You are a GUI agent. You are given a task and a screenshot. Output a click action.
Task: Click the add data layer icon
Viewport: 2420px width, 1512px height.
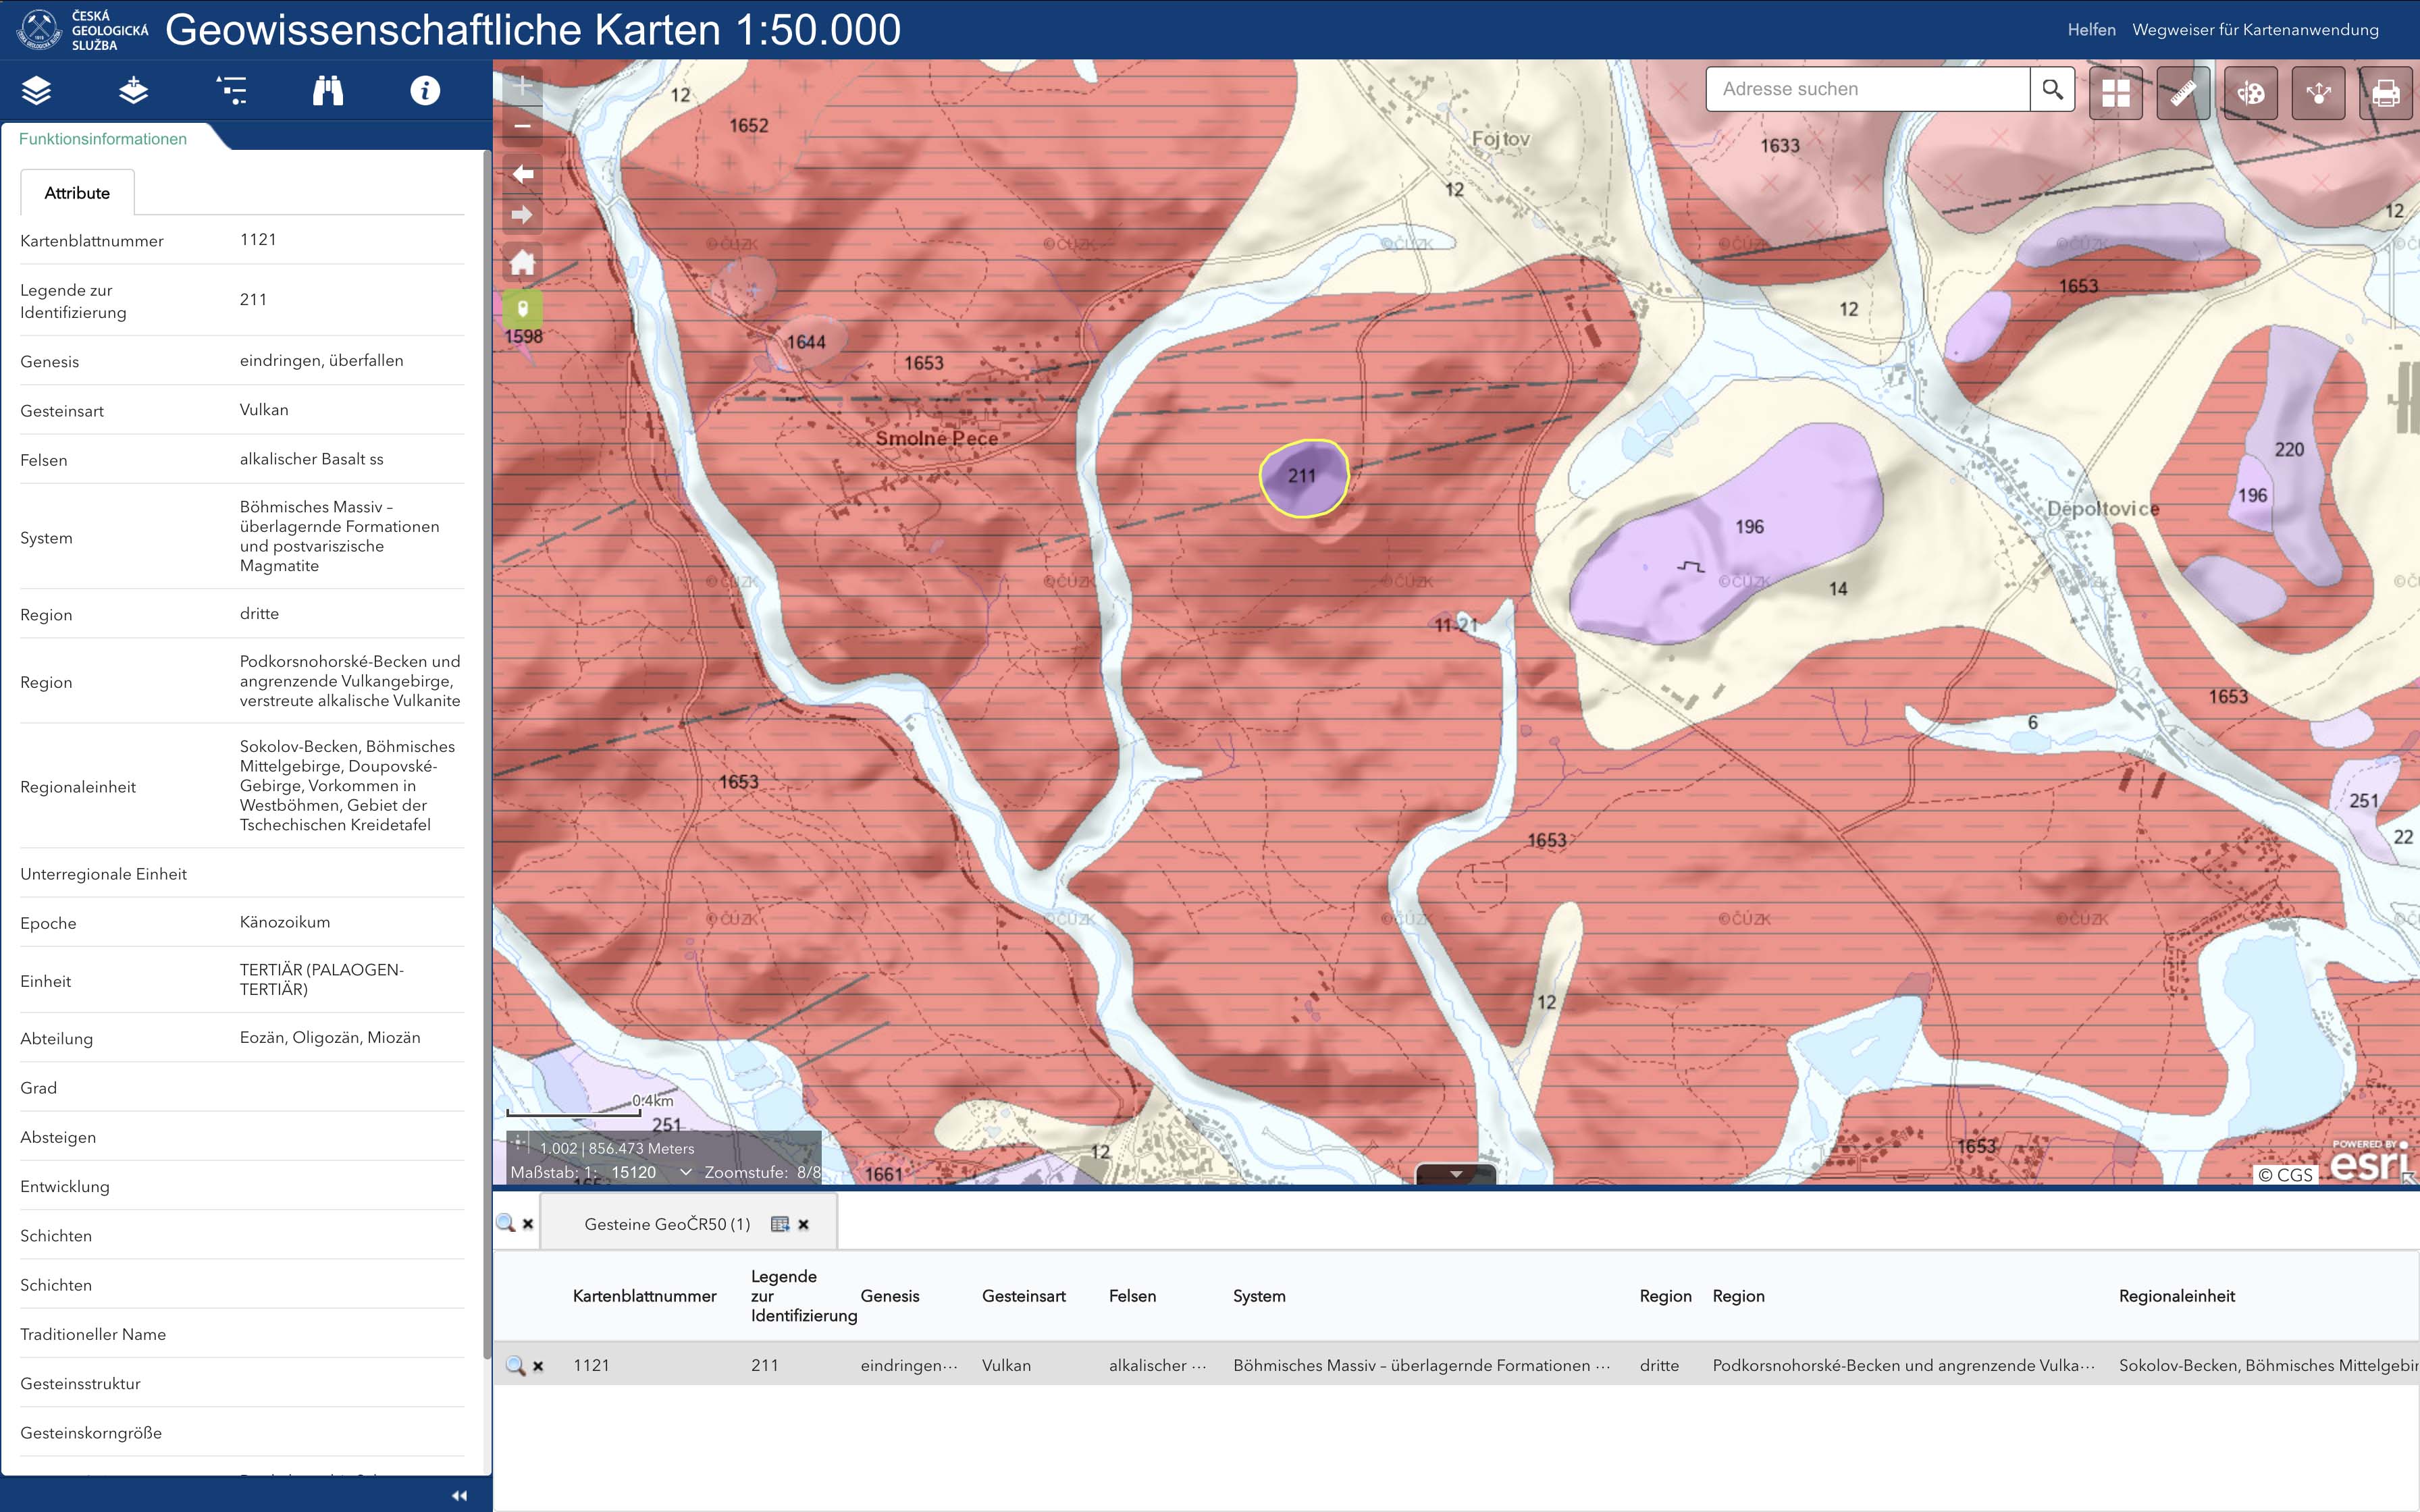point(133,91)
